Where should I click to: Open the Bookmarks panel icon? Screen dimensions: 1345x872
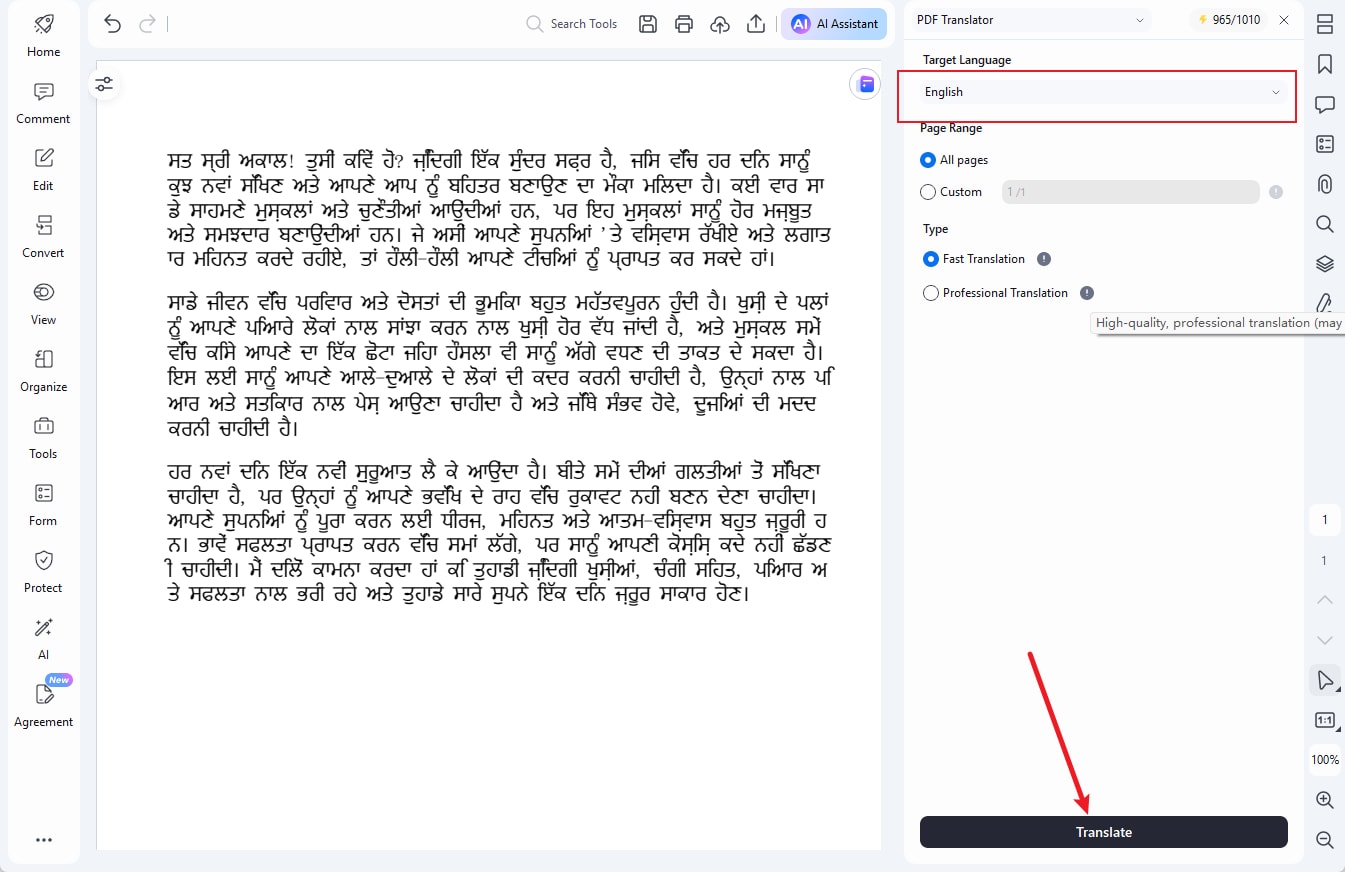[x=1325, y=64]
